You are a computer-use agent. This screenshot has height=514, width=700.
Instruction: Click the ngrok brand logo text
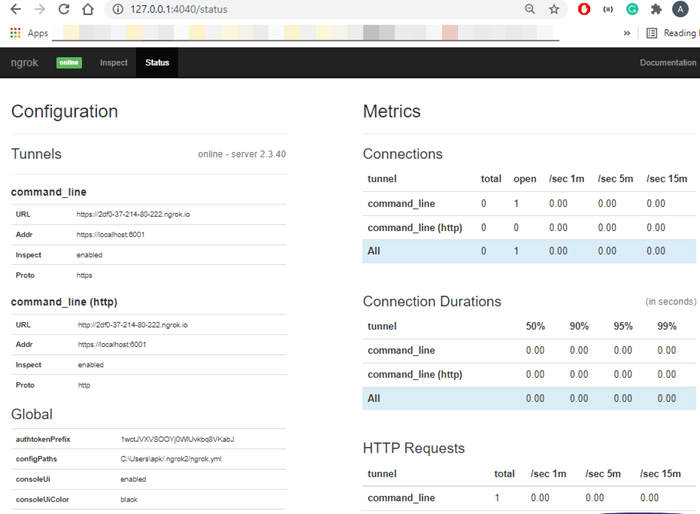pos(25,63)
